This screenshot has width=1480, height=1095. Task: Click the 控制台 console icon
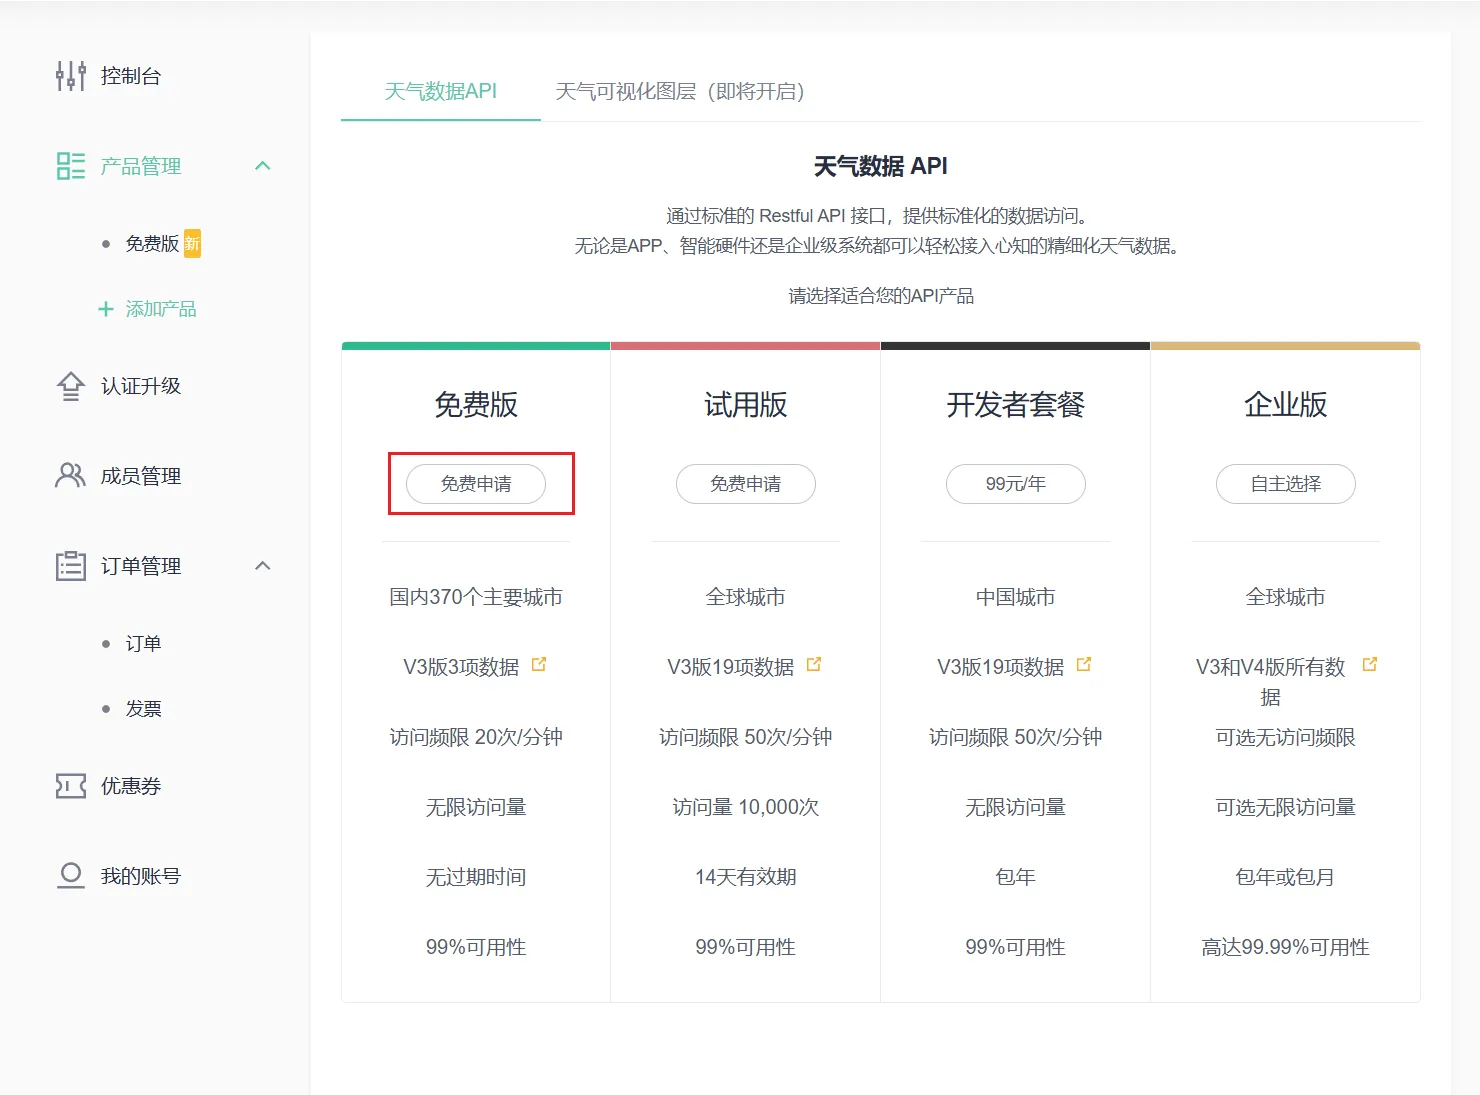[69, 75]
